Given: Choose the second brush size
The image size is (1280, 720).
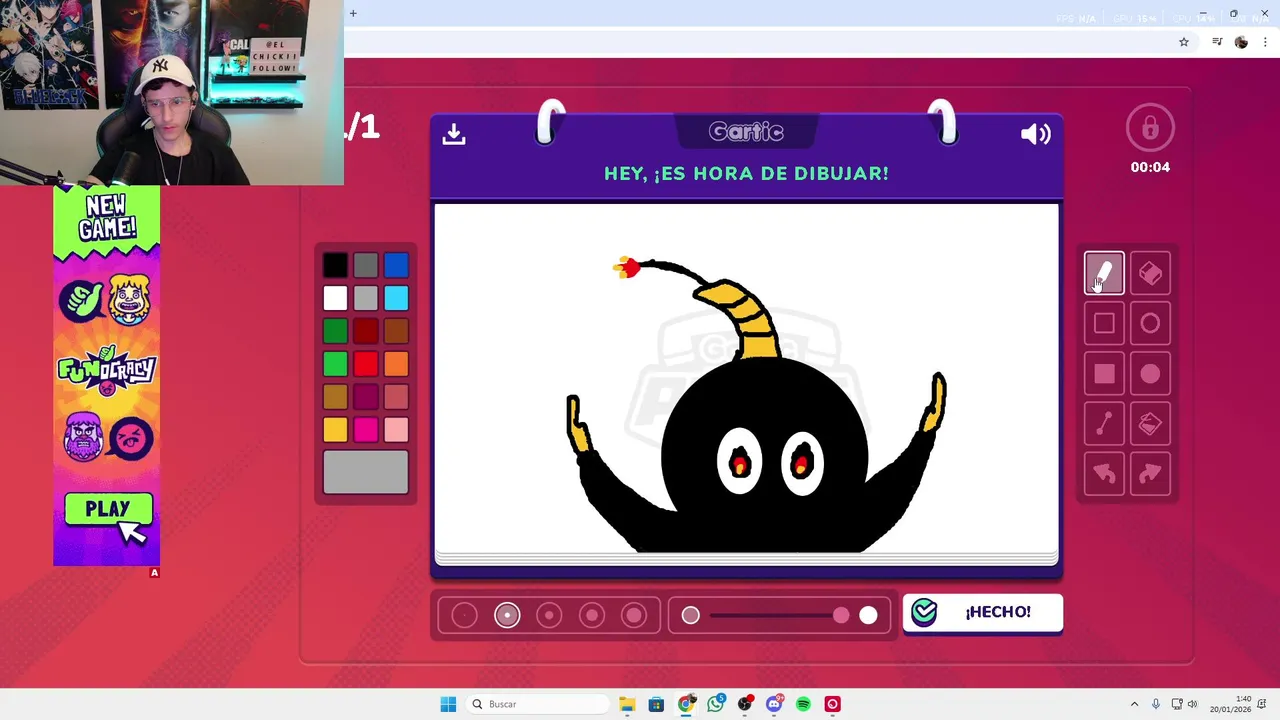Looking at the screenshot, I should click(x=507, y=616).
